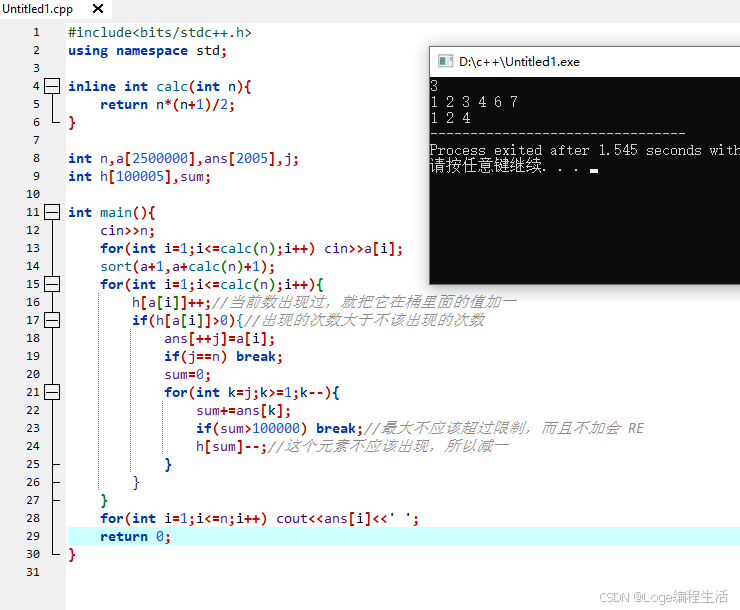Image resolution: width=740 pixels, height=610 pixels.
Task: Close the Untitled1.cpp tab
Action: 98,8
